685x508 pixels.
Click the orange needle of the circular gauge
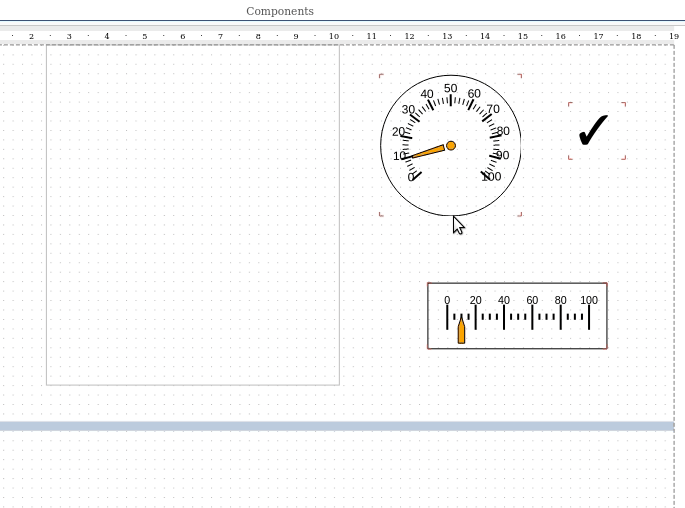[427, 152]
